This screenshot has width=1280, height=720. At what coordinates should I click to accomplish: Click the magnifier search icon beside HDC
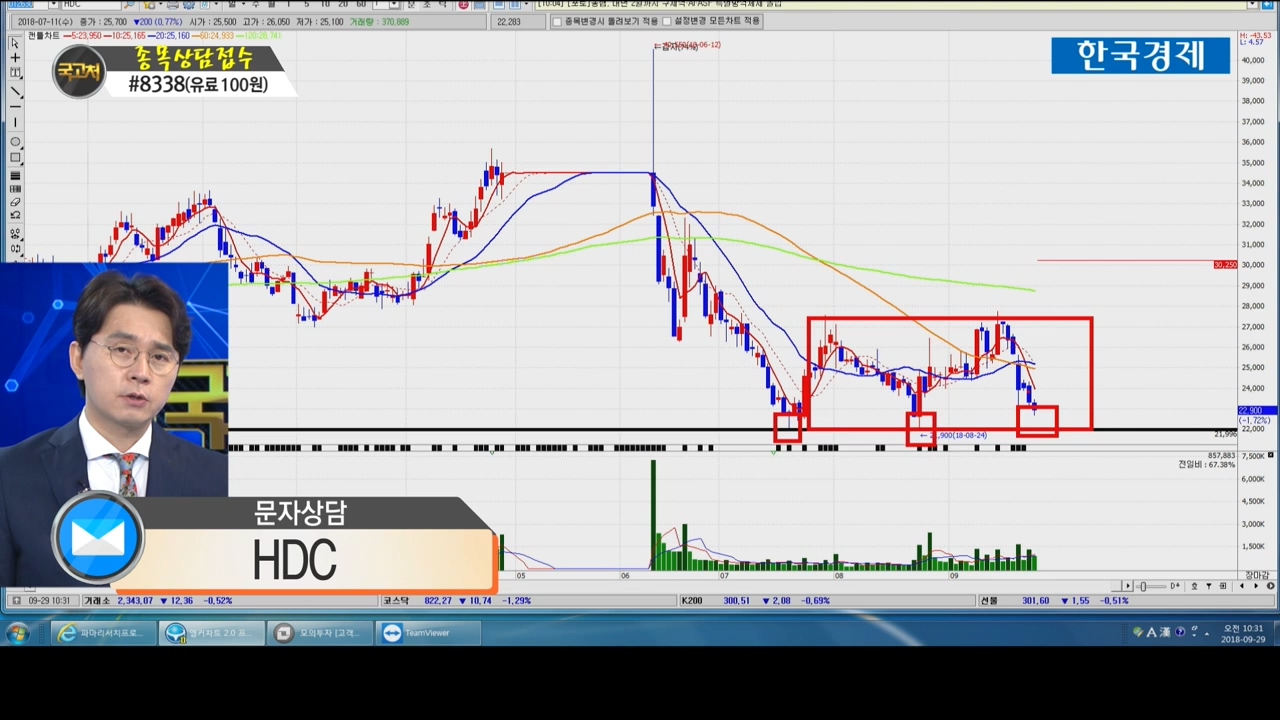[x=129, y=4]
